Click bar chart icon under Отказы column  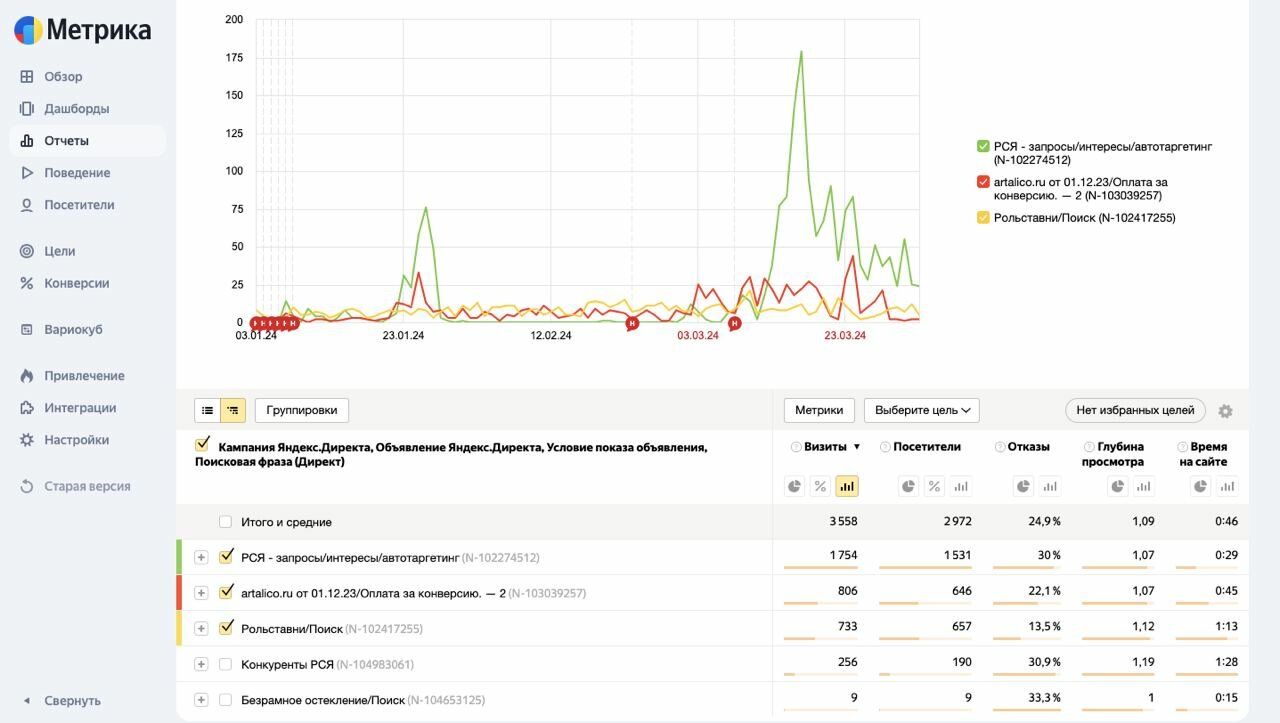(1050, 486)
